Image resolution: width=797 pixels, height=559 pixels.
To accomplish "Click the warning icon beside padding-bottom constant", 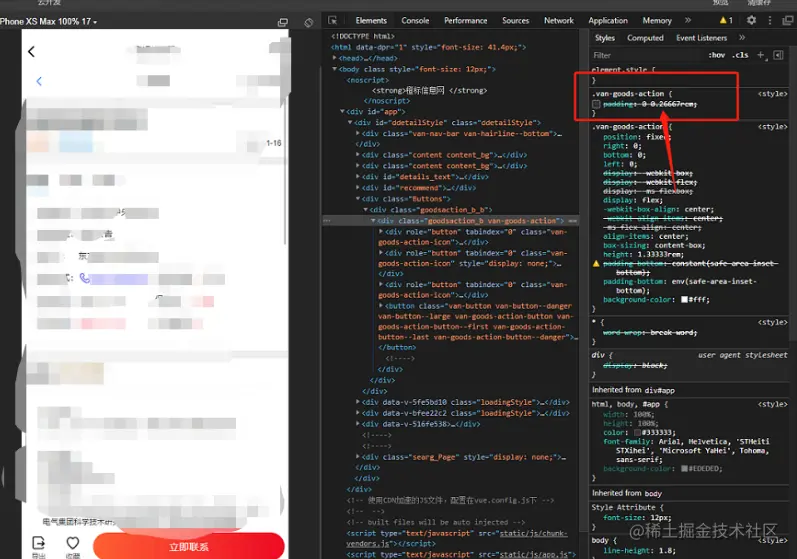I will click(596, 264).
